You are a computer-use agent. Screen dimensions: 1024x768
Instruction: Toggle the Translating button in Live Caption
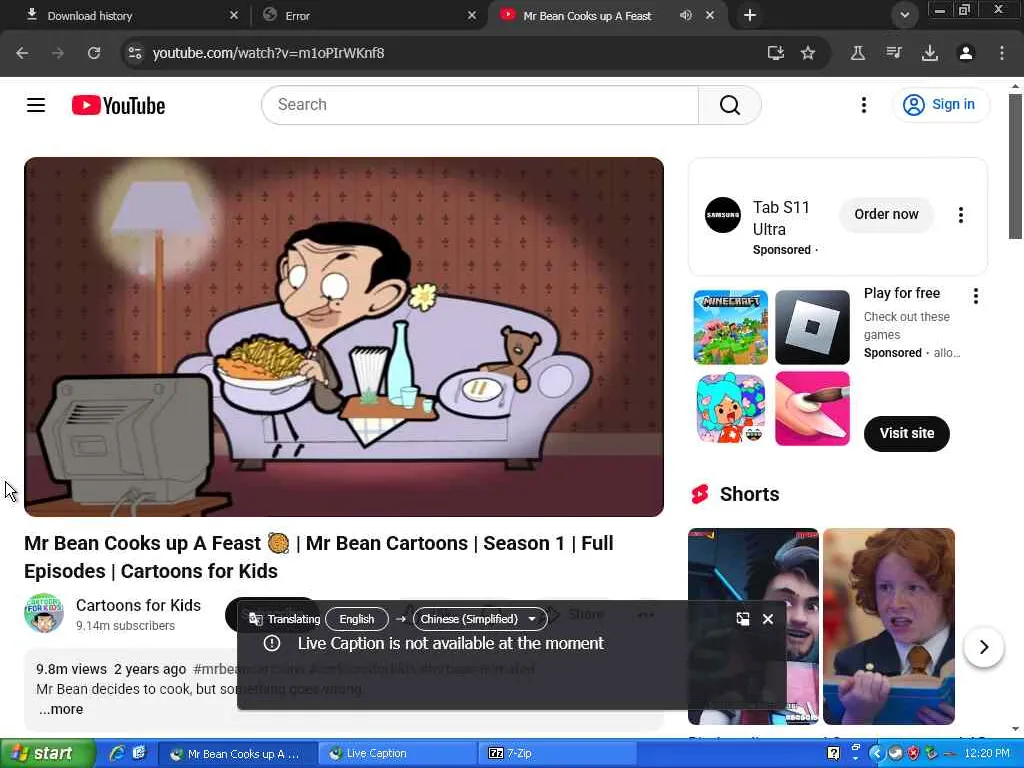pyautogui.click(x=285, y=619)
